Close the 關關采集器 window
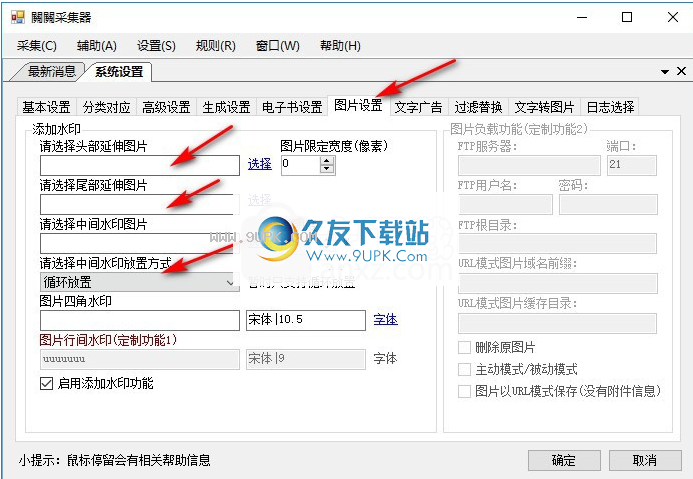 click(673, 17)
